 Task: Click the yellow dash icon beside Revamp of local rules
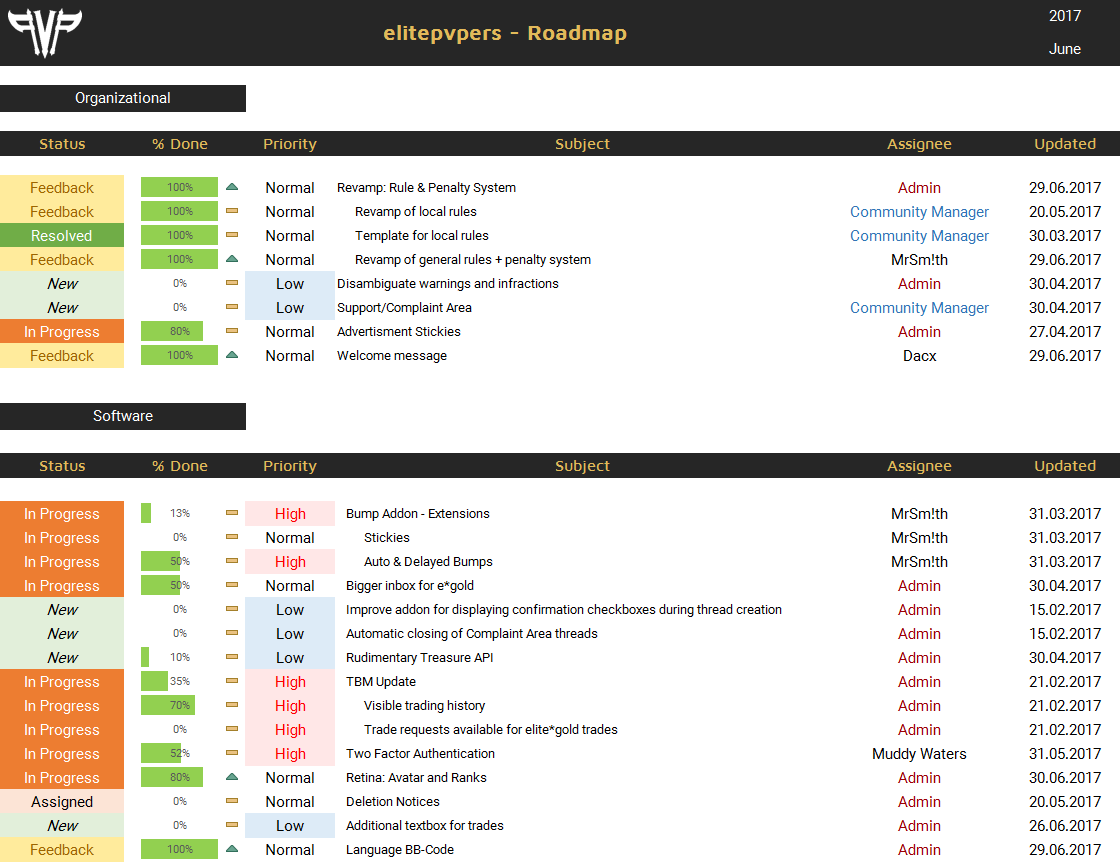(231, 211)
